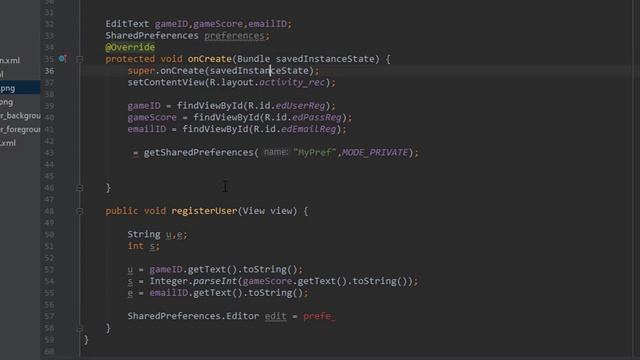
Task: Click underlined preferences field on line 33
Action: 234,36
